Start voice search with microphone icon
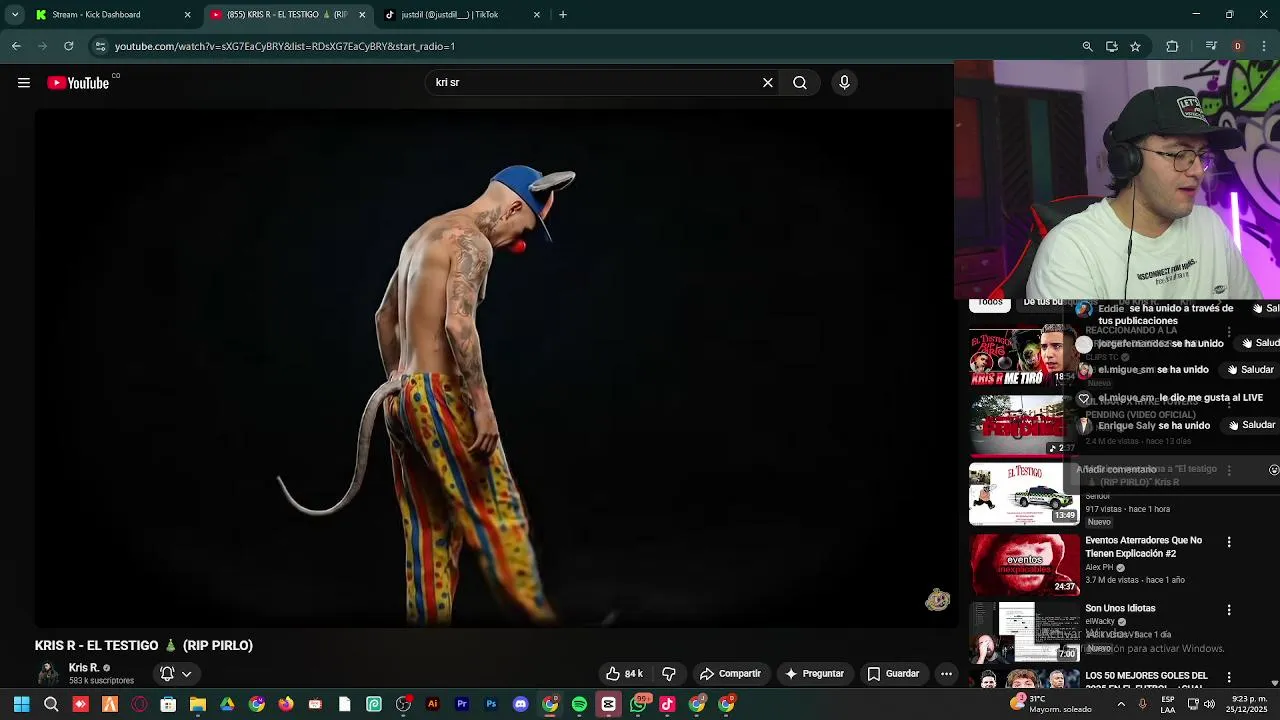 pos(844,83)
